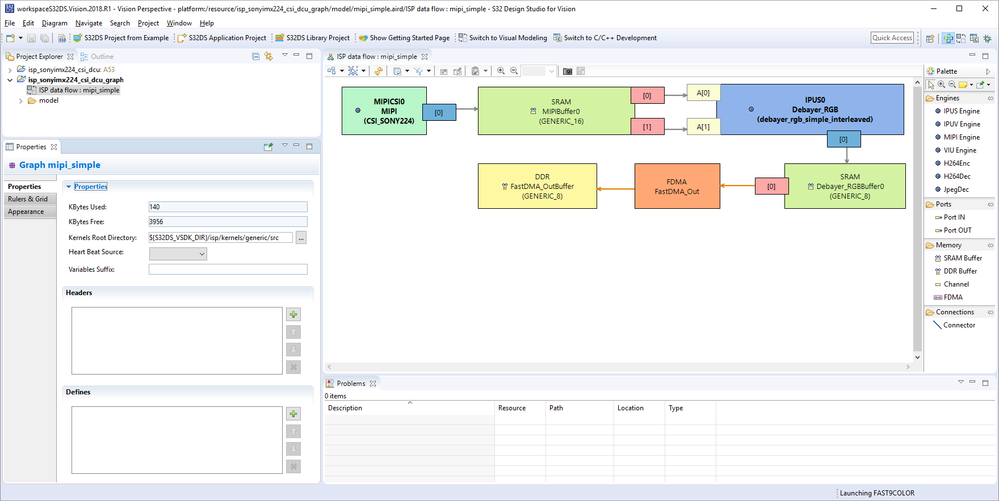Image resolution: width=999 pixels, height=501 pixels.
Task: Open the Heart Beat Source dropdown
Action: (x=178, y=254)
